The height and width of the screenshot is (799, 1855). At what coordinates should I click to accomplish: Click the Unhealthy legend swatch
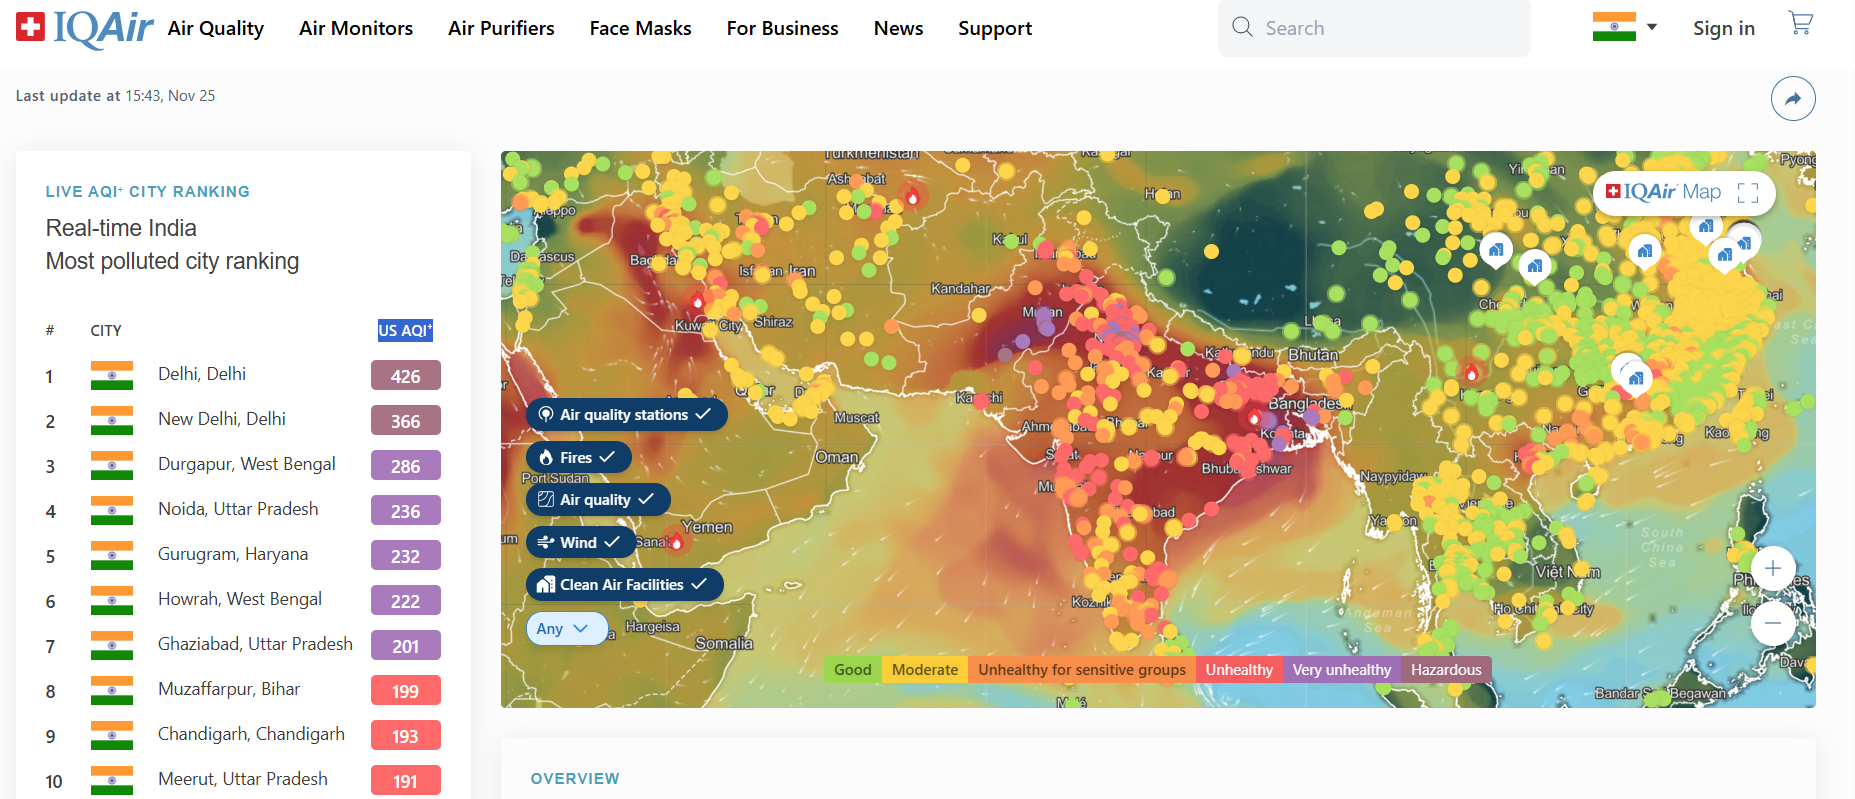click(x=1239, y=670)
